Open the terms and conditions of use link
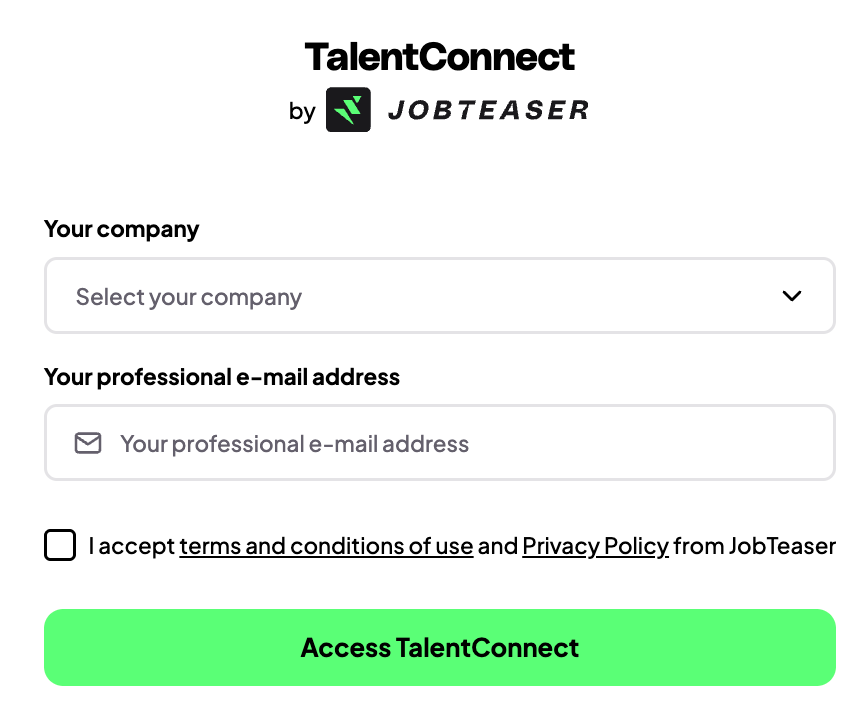 point(326,546)
